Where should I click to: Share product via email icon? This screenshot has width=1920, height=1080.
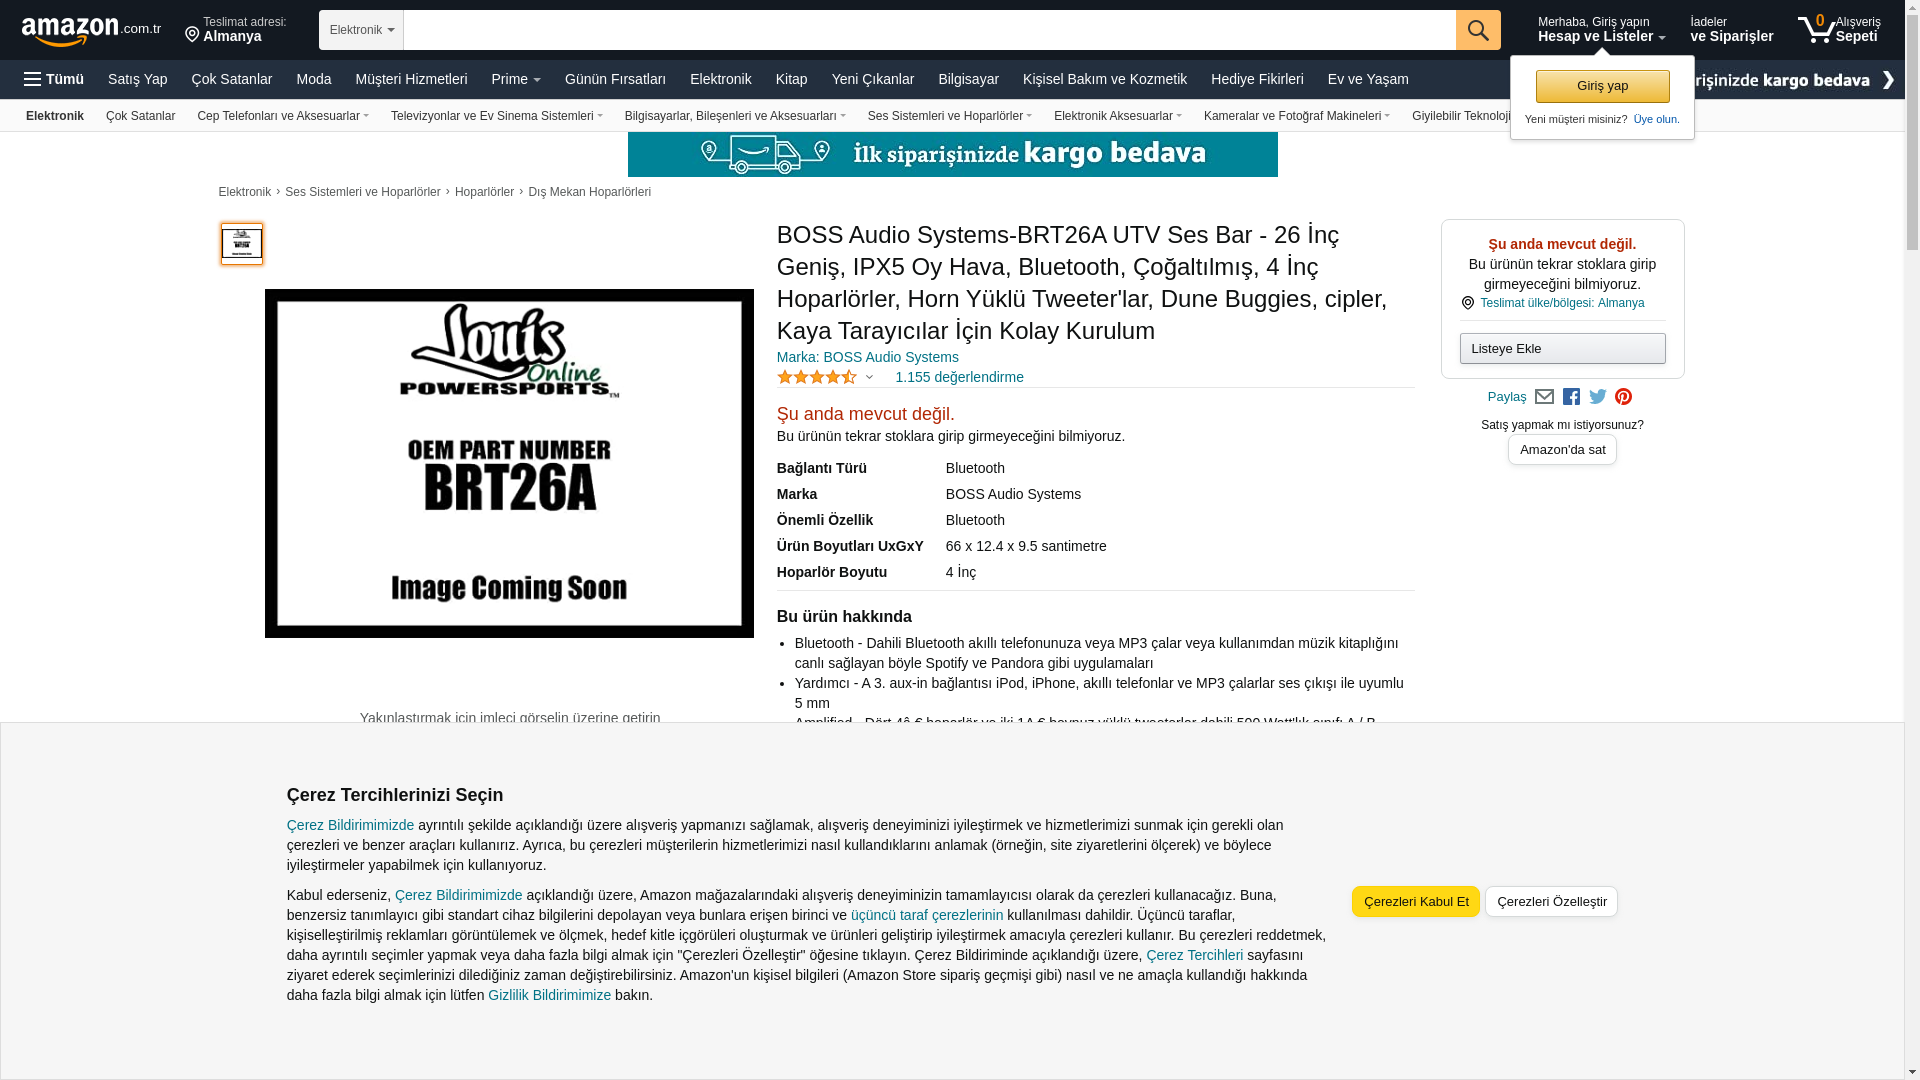[1544, 397]
